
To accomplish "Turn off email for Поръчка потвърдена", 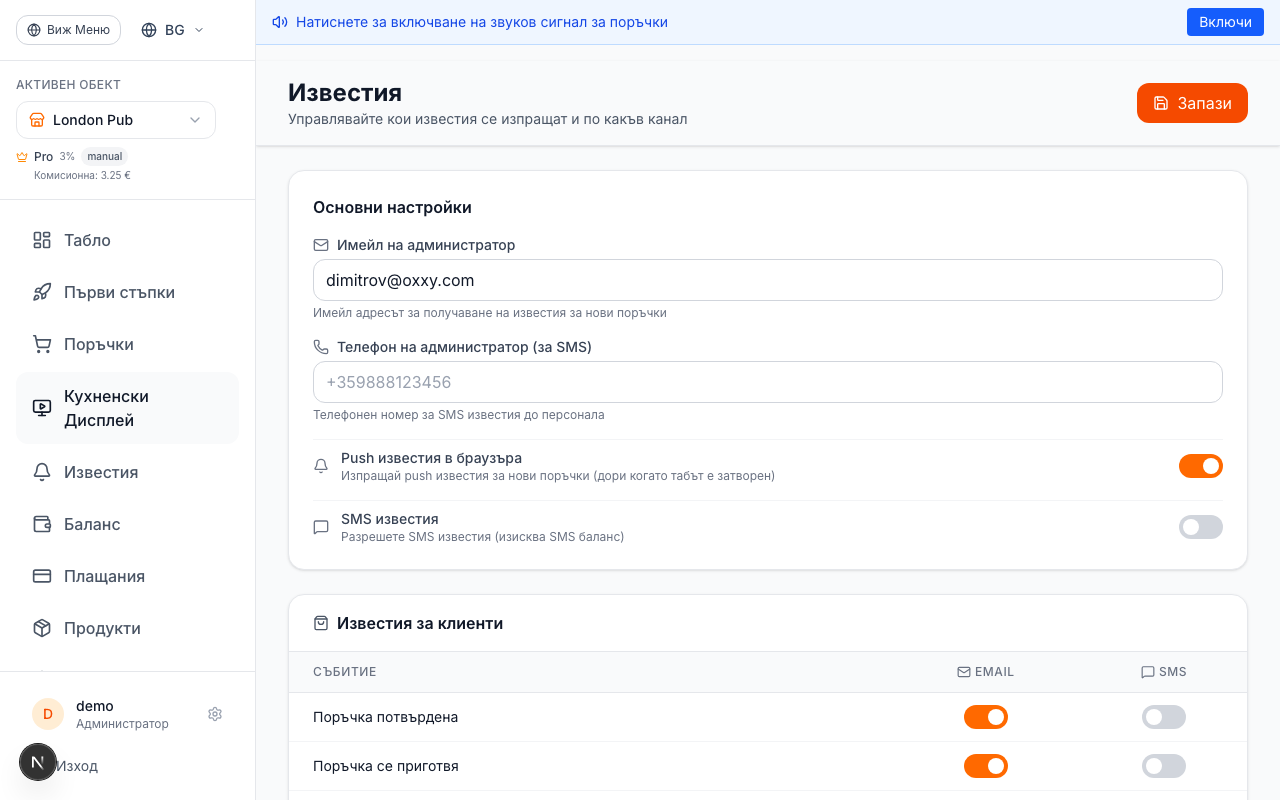I will tap(986, 717).
